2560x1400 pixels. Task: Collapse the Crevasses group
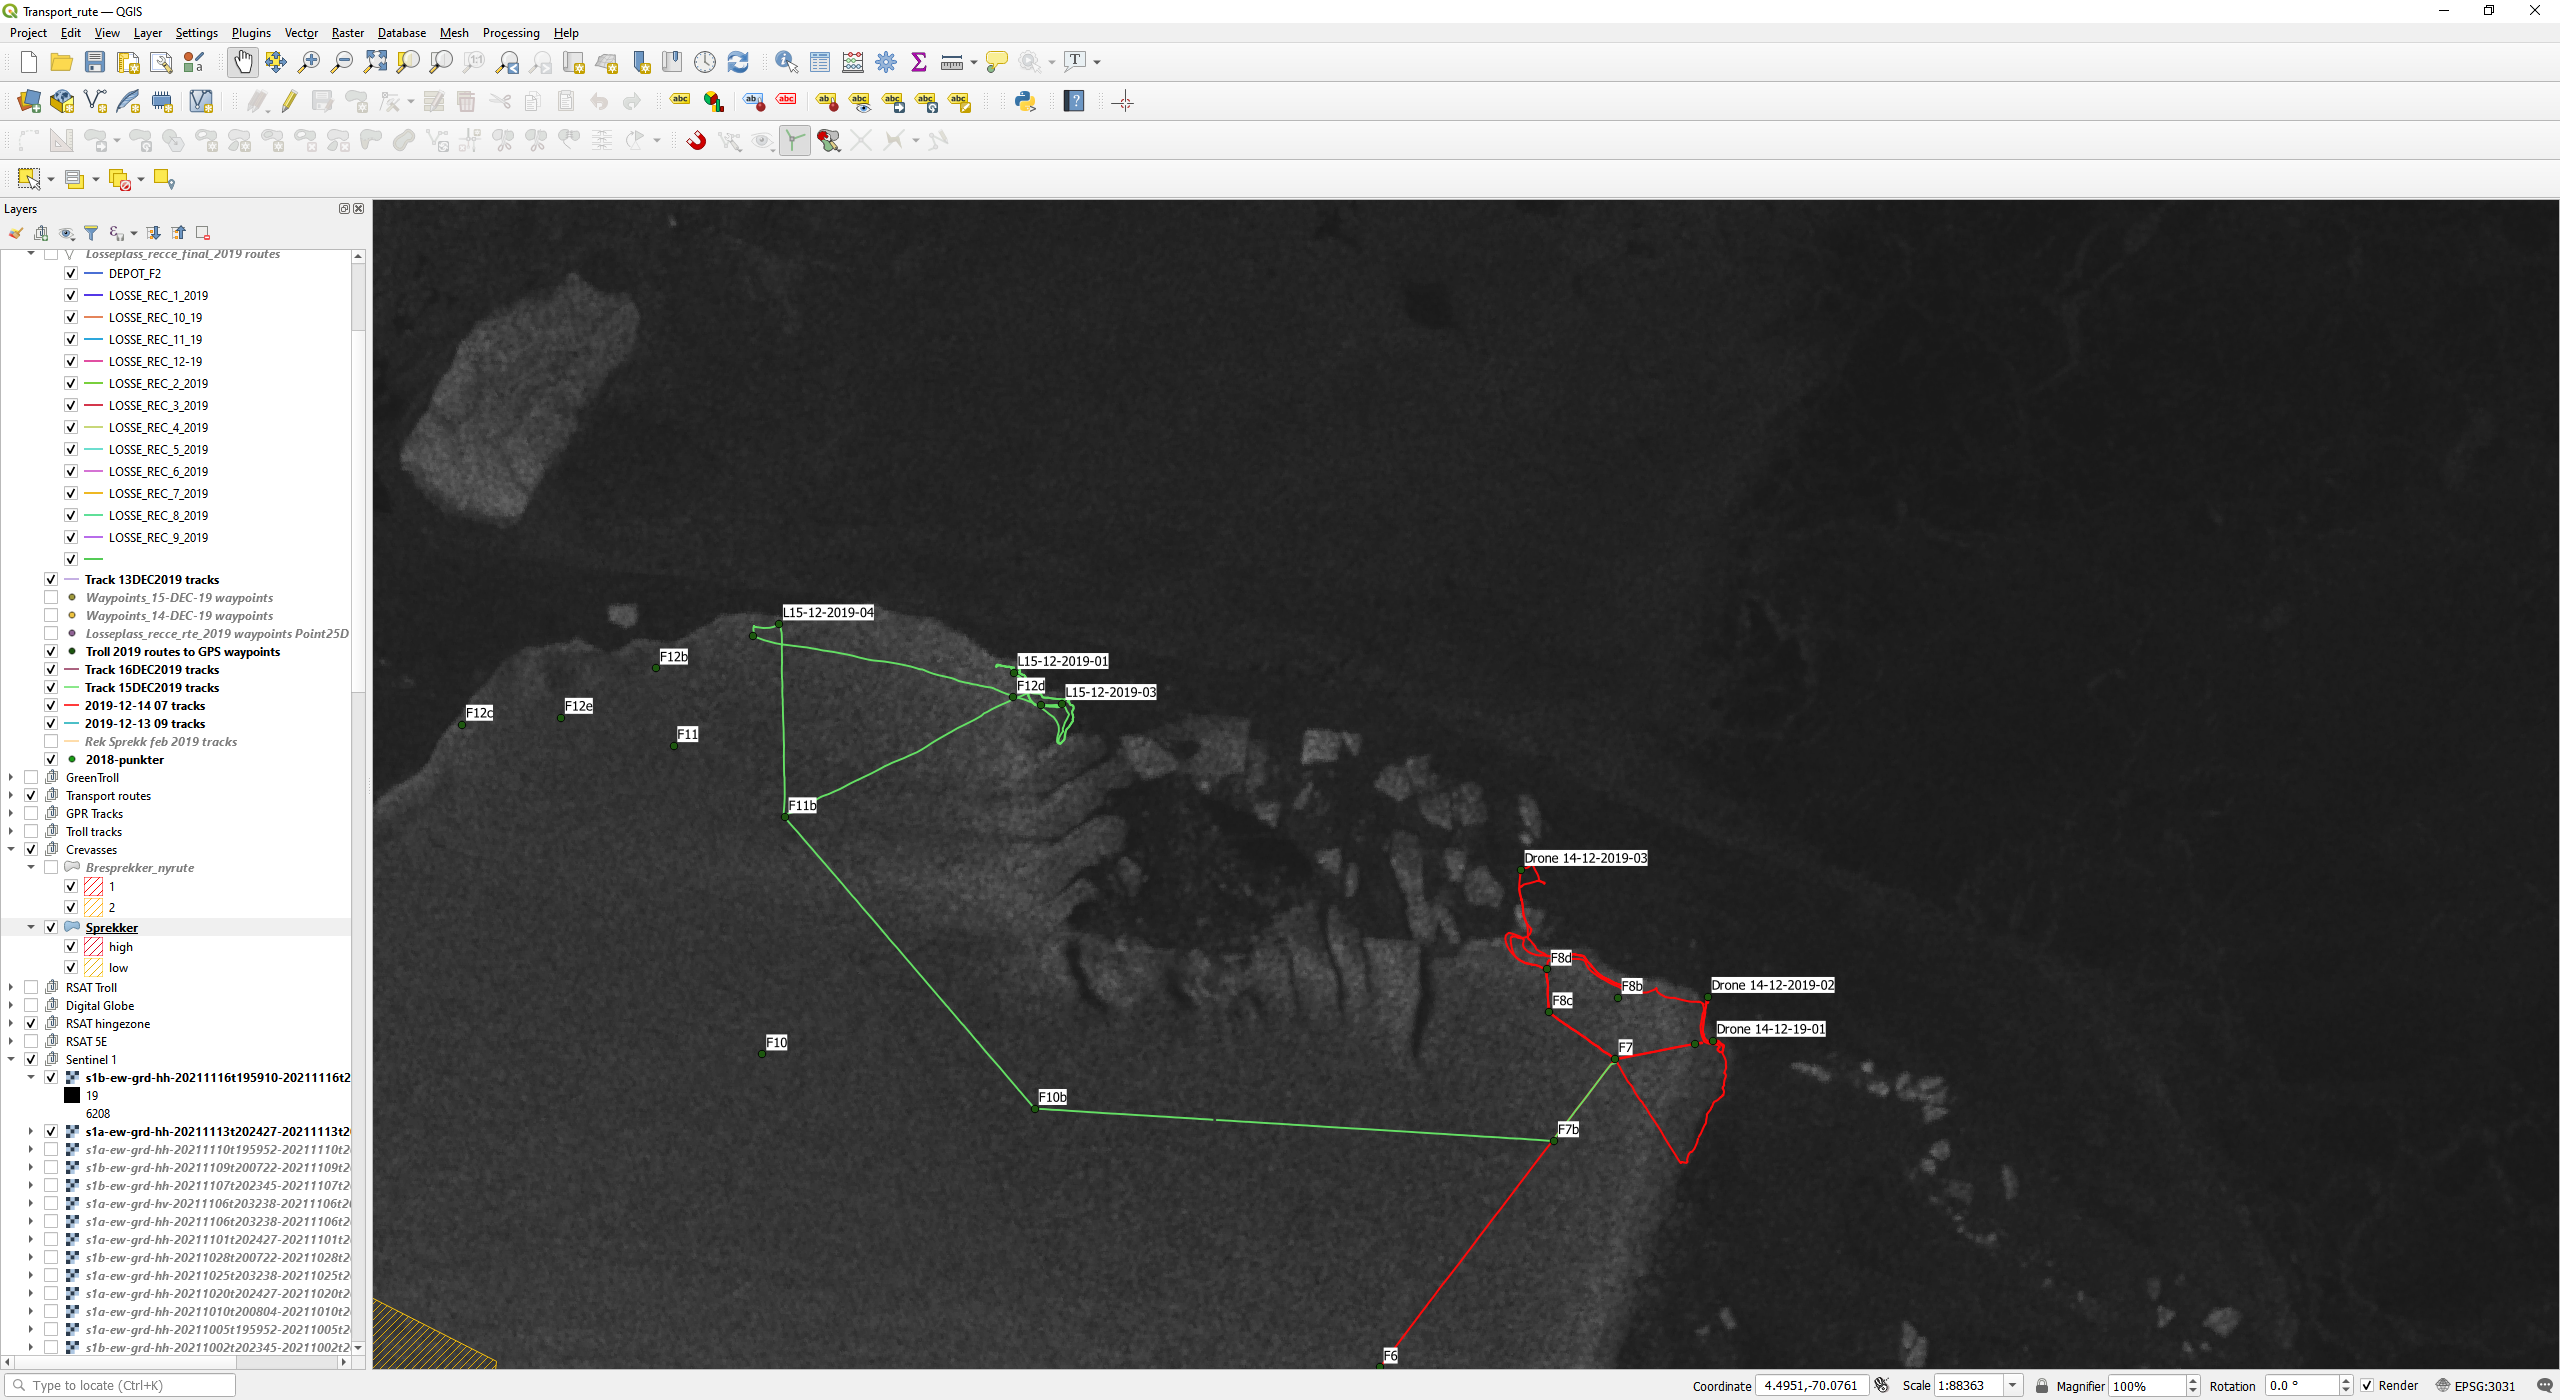click(x=11, y=849)
